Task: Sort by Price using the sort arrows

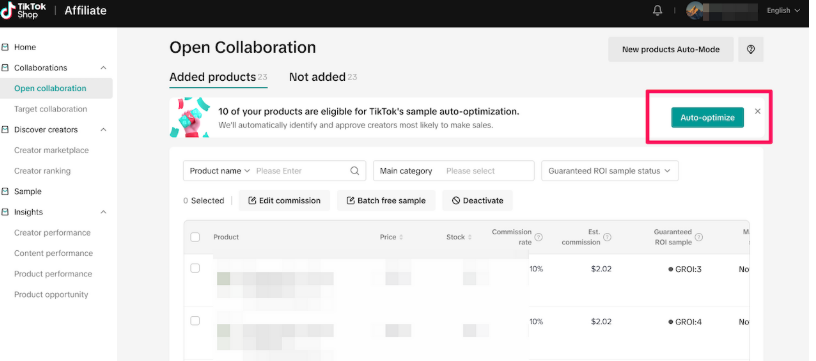Action: (401, 237)
